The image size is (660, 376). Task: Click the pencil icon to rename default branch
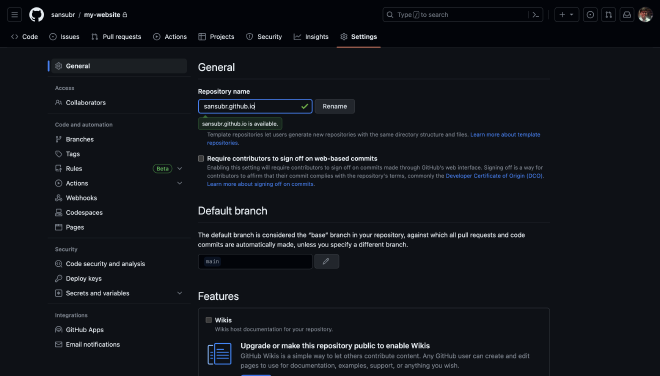pyautogui.click(x=326, y=261)
